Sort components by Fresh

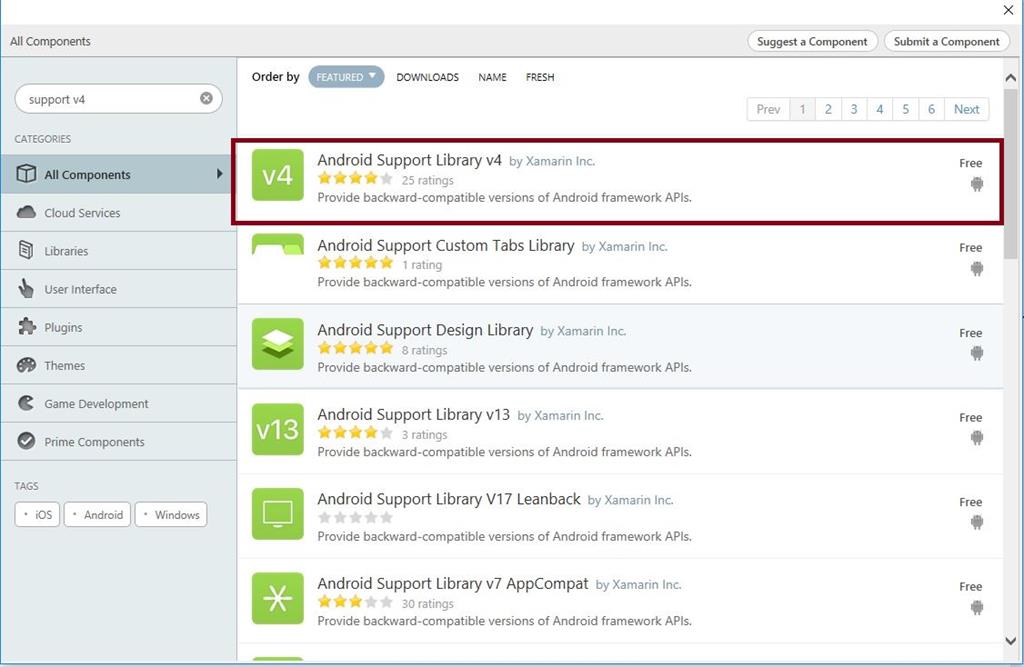pos(540,77)
